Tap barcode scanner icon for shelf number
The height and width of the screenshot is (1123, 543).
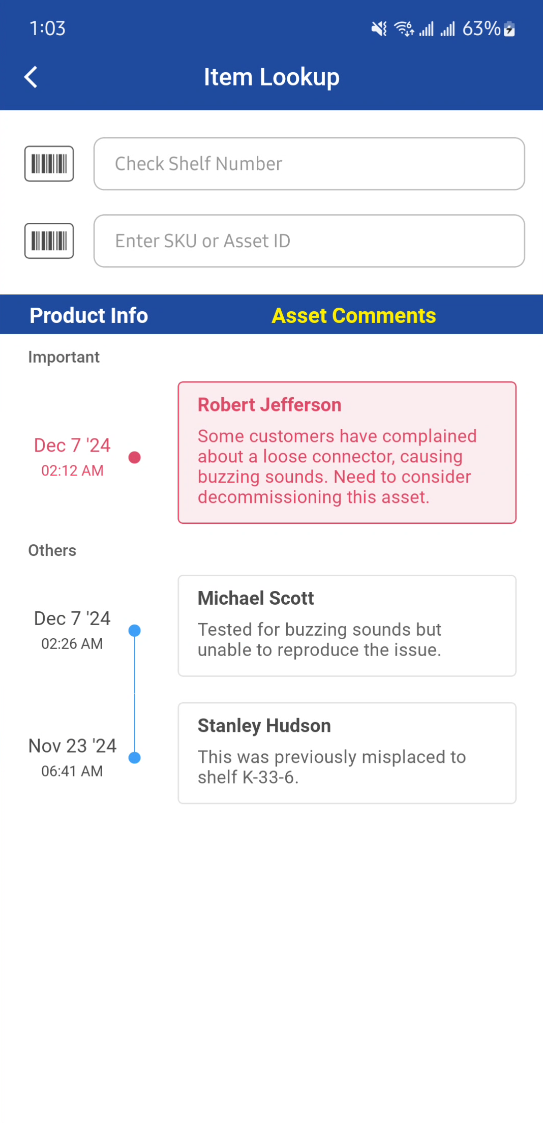49,163
